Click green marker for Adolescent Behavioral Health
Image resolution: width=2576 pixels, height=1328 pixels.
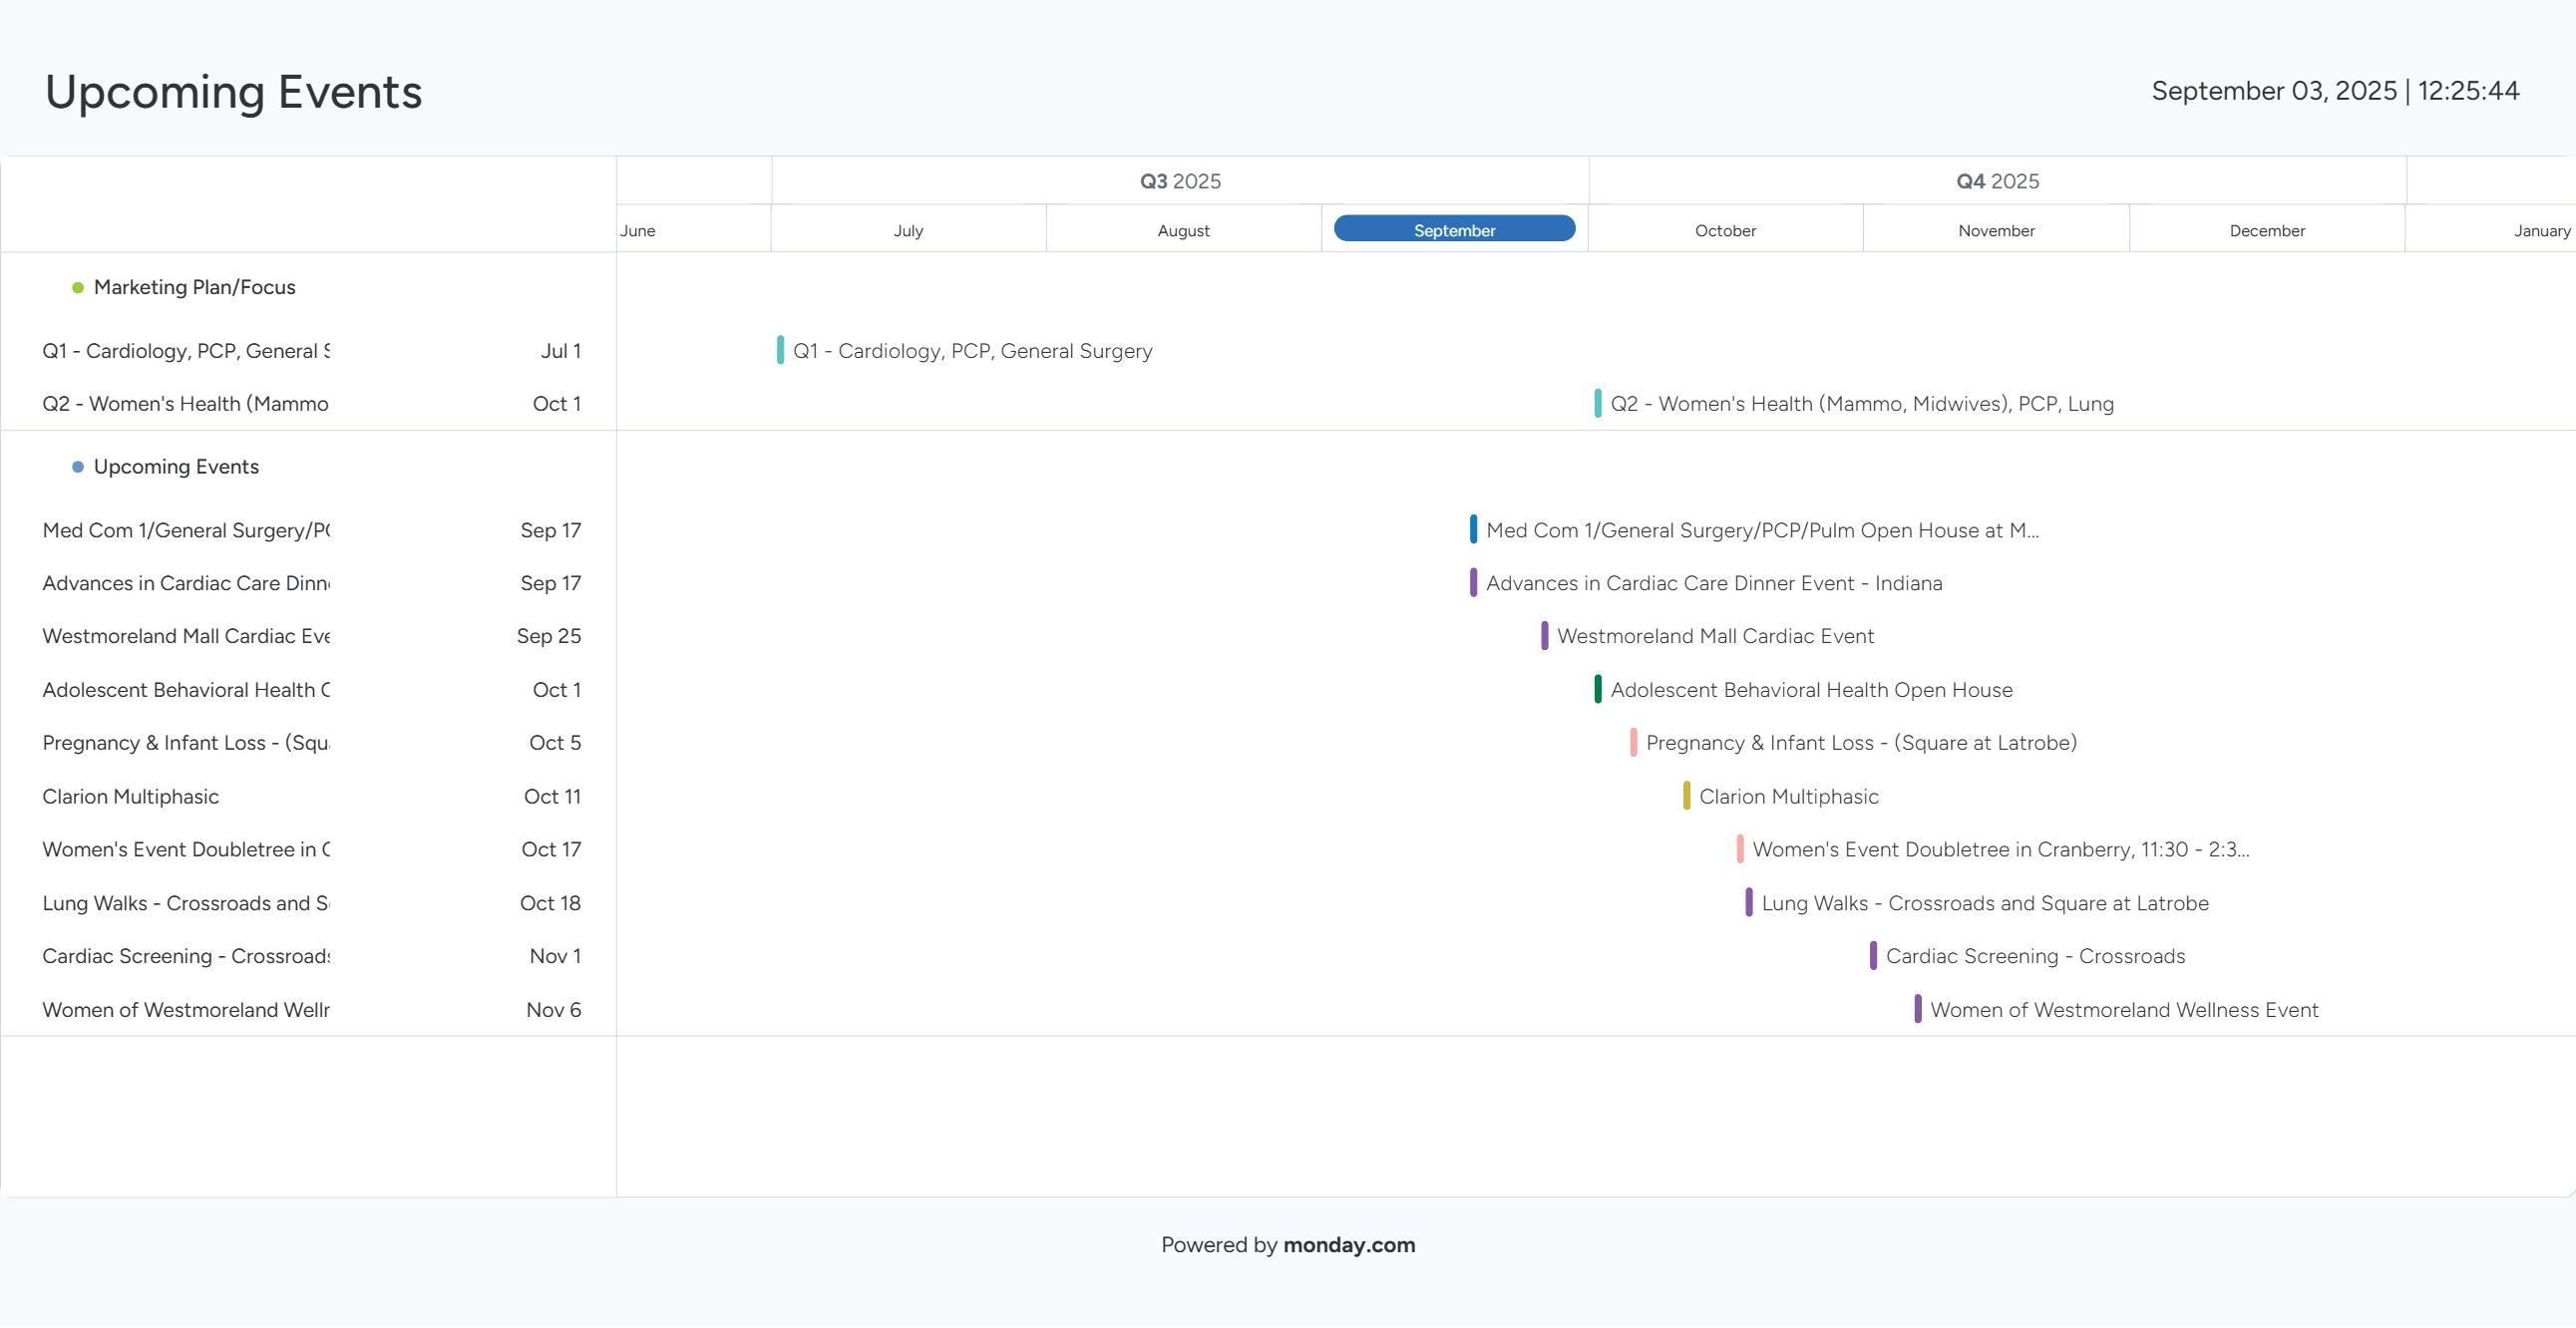click(1598, 689)
